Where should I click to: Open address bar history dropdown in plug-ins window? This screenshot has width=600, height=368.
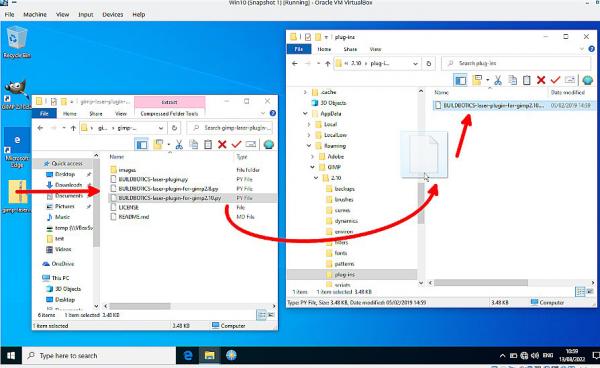[x=415, y=64]
